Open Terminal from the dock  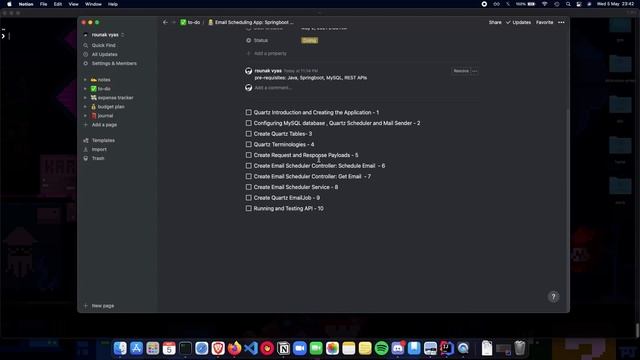tap(185, 348)
